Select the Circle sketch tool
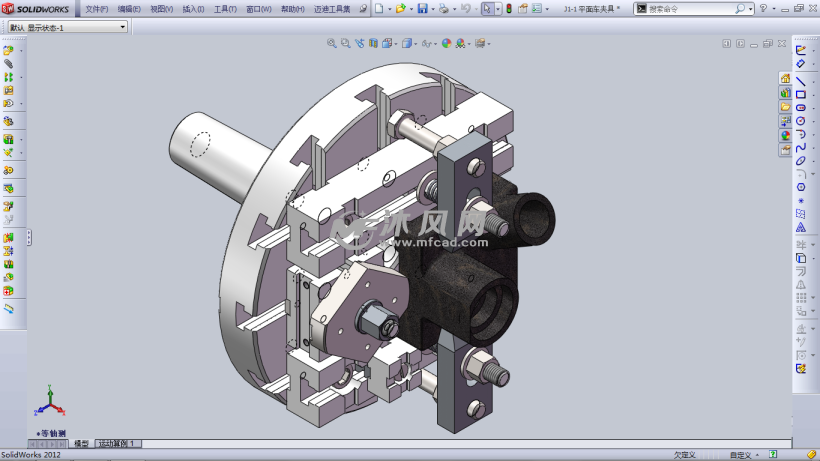Image resolution: width=820 pixels, height=461 pixels. (800, 121)
